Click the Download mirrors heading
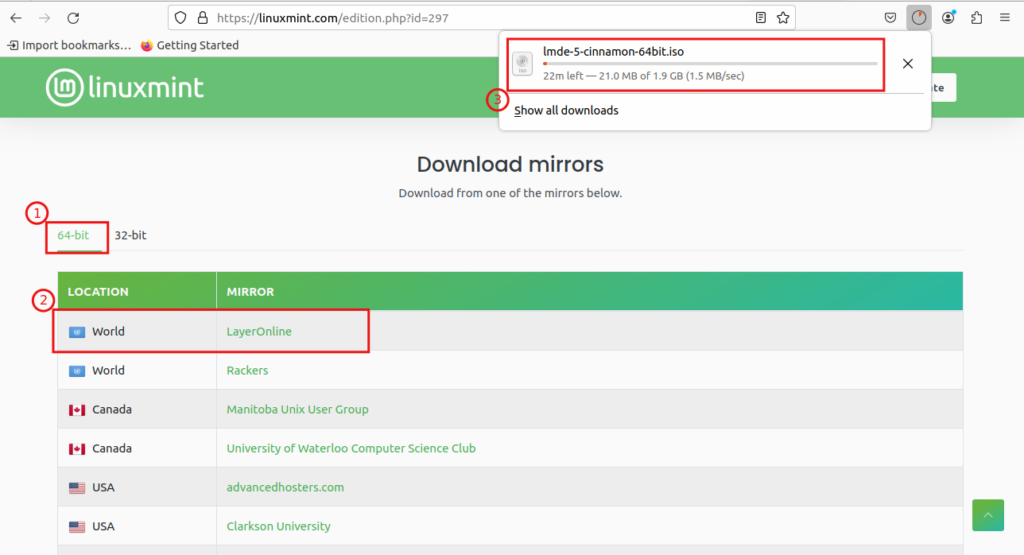The height and width of the screenshot is (555, 1024). 510,165
